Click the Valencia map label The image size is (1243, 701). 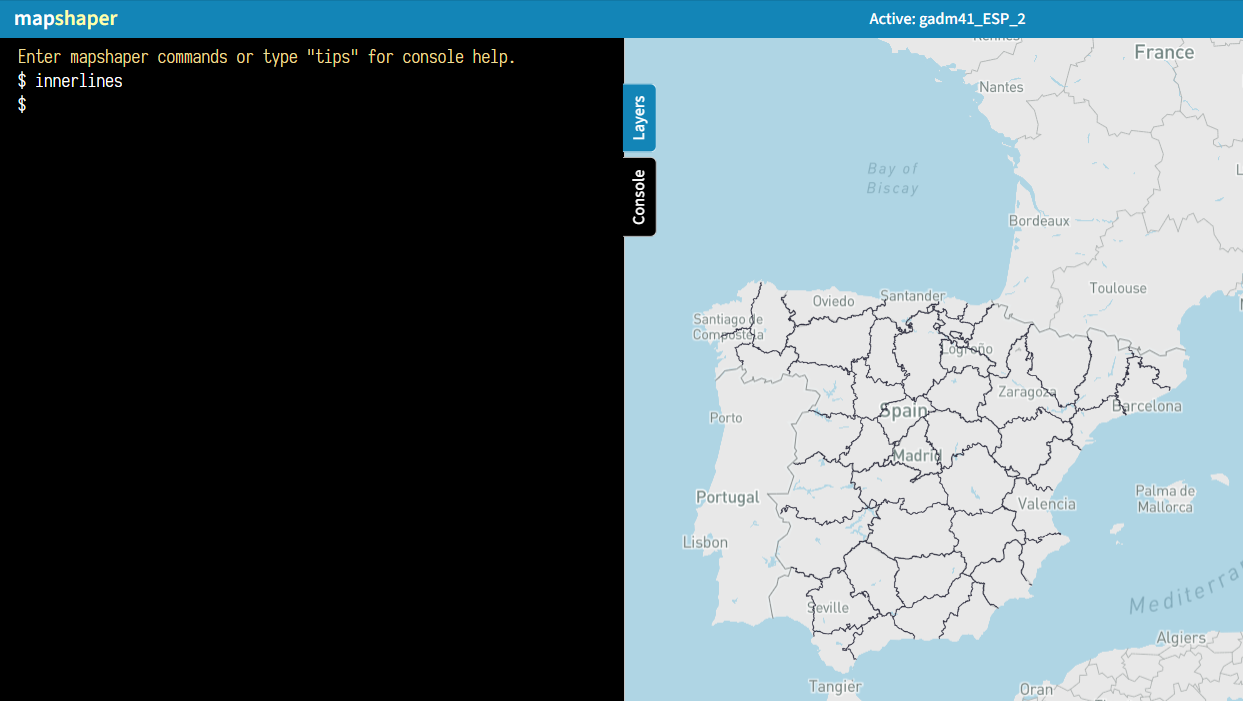click(1047, 504)
